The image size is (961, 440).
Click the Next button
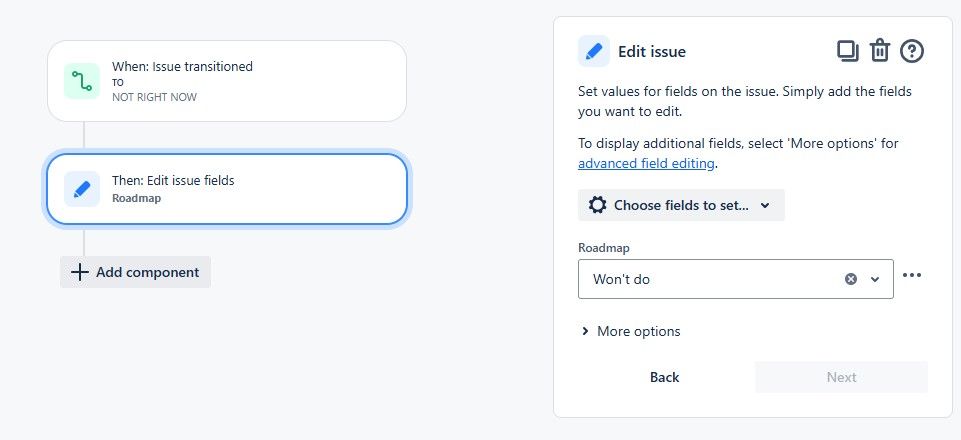click(x=841, y=377)
